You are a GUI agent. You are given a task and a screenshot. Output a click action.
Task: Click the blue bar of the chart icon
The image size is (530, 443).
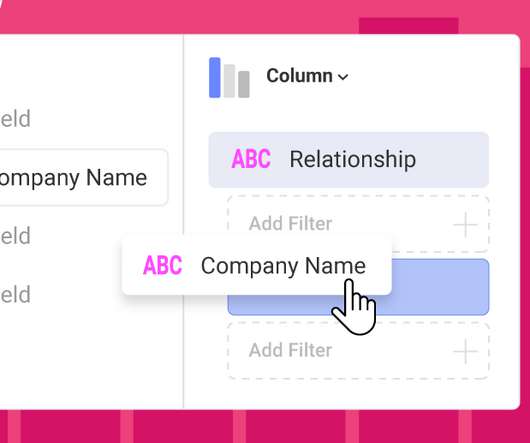coord(215,78)
